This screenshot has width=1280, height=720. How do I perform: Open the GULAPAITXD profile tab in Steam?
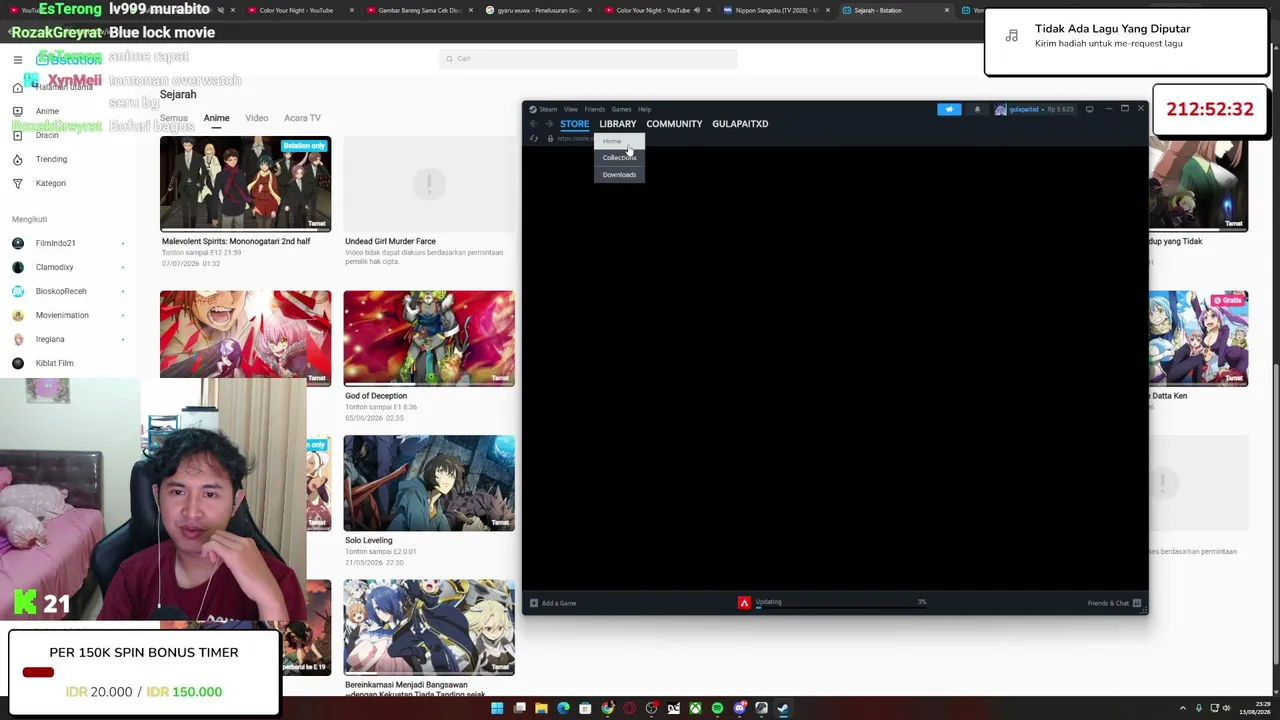740,124
